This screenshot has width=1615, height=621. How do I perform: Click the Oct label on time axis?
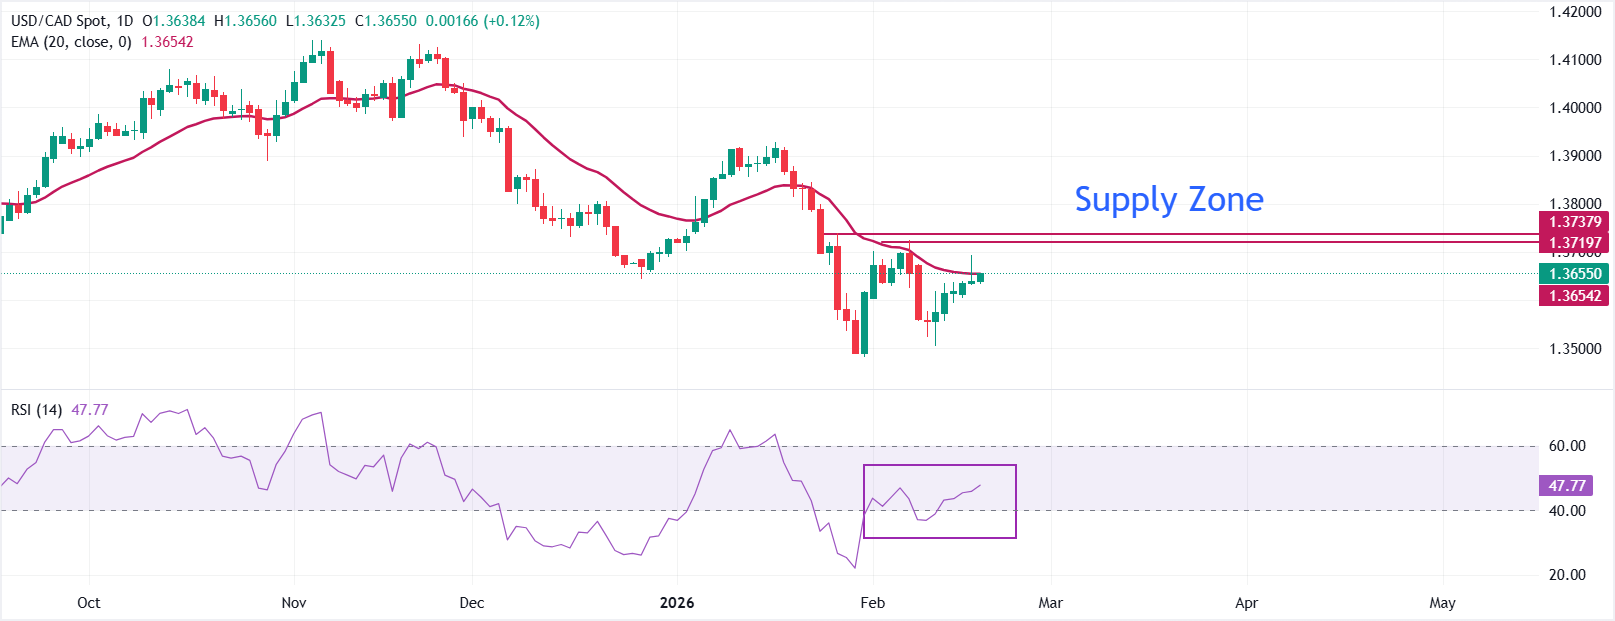(89, 603)
